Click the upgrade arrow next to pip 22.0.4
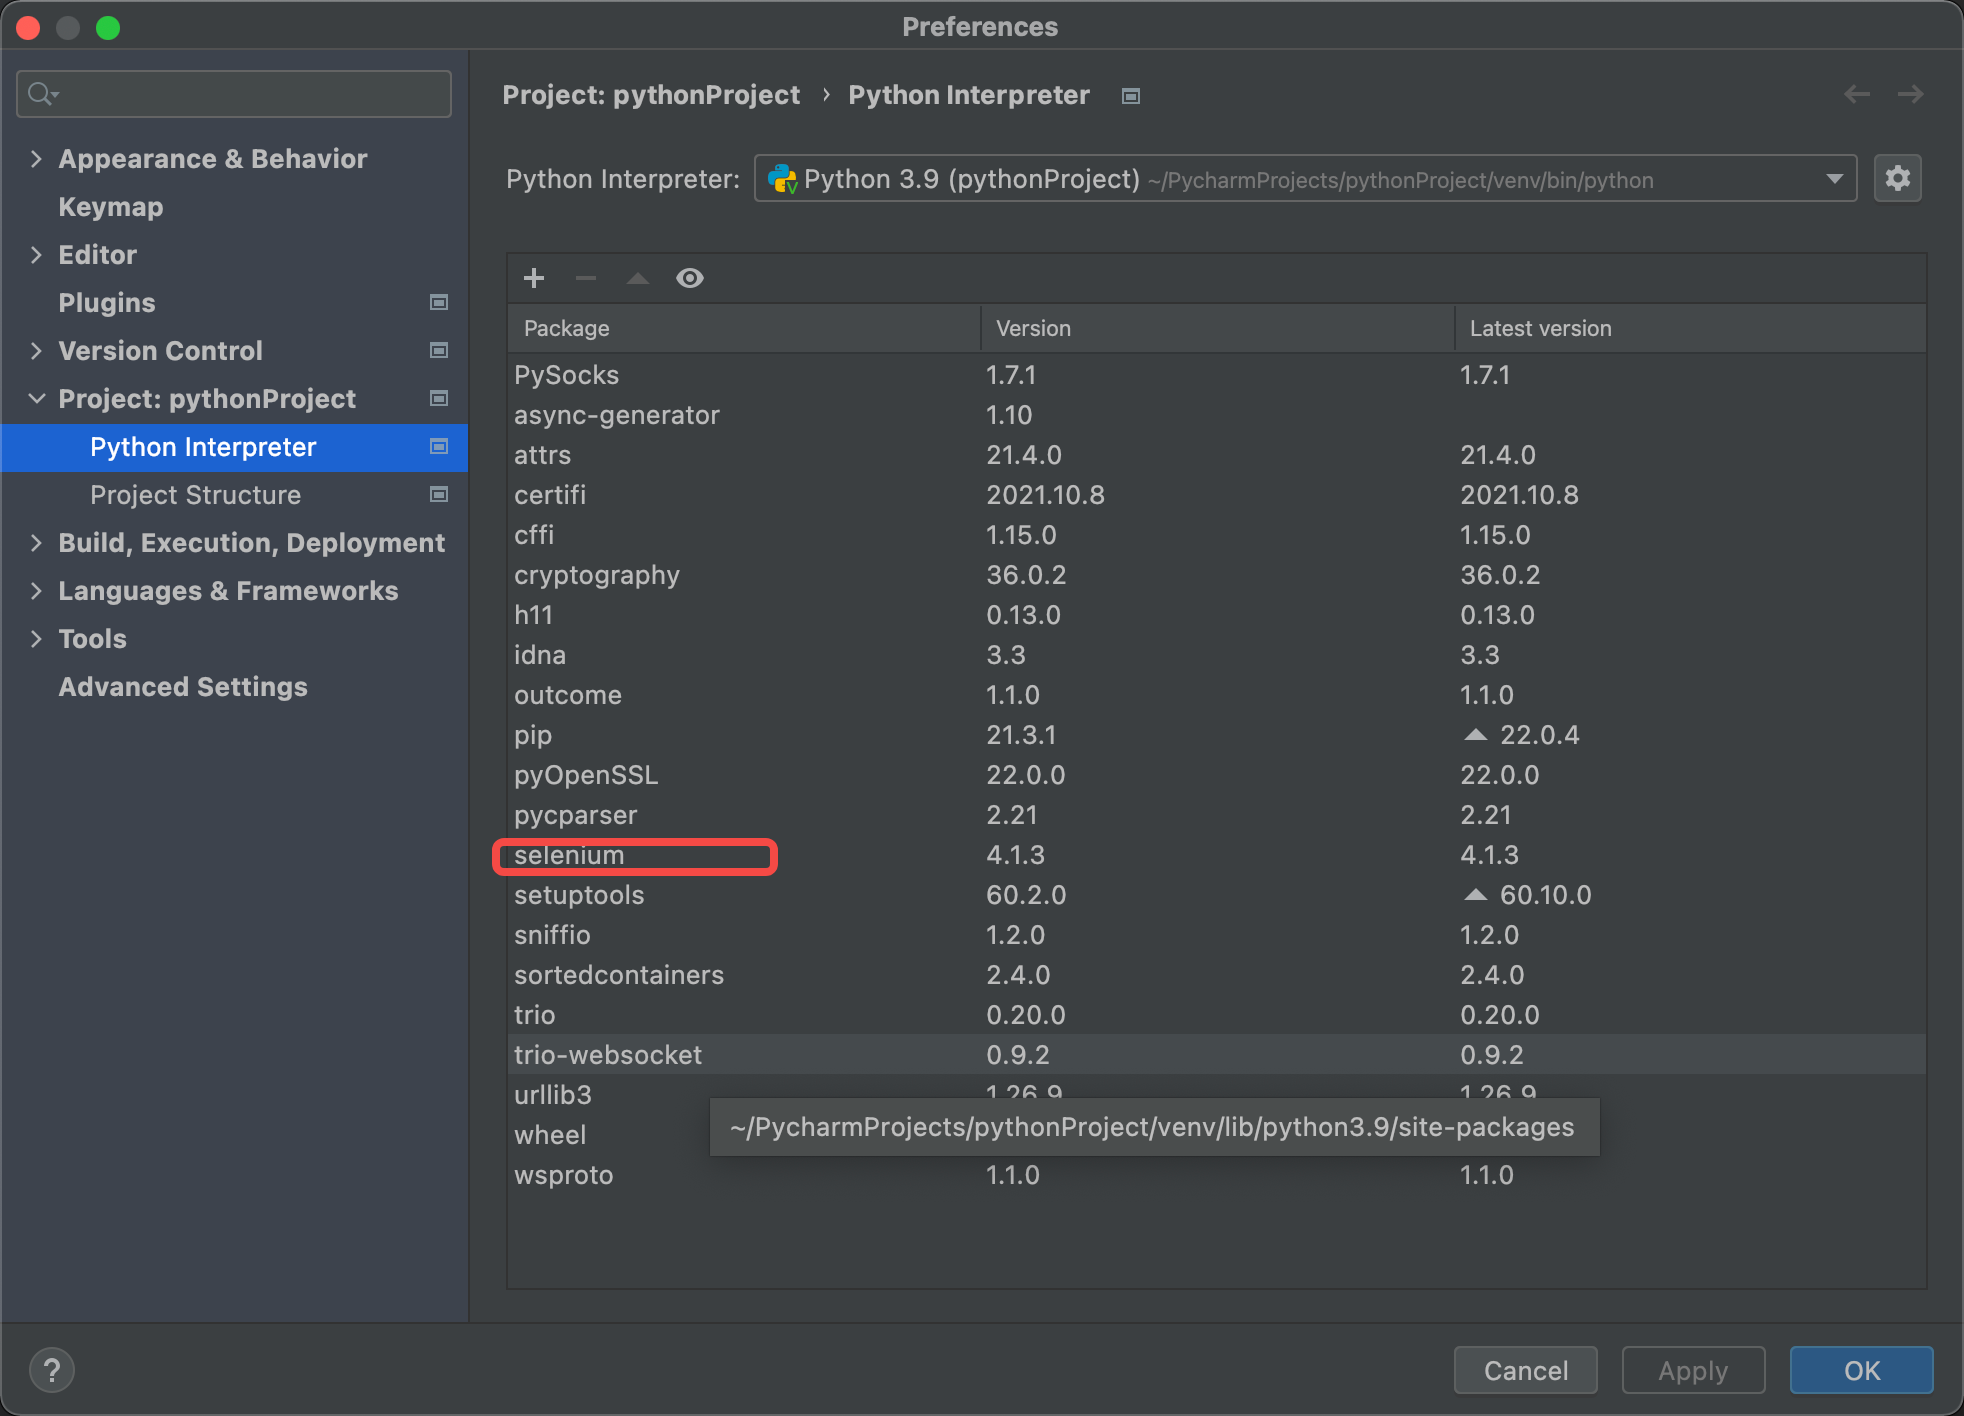The image size is (1964, 1416). tap(1475, 735)
